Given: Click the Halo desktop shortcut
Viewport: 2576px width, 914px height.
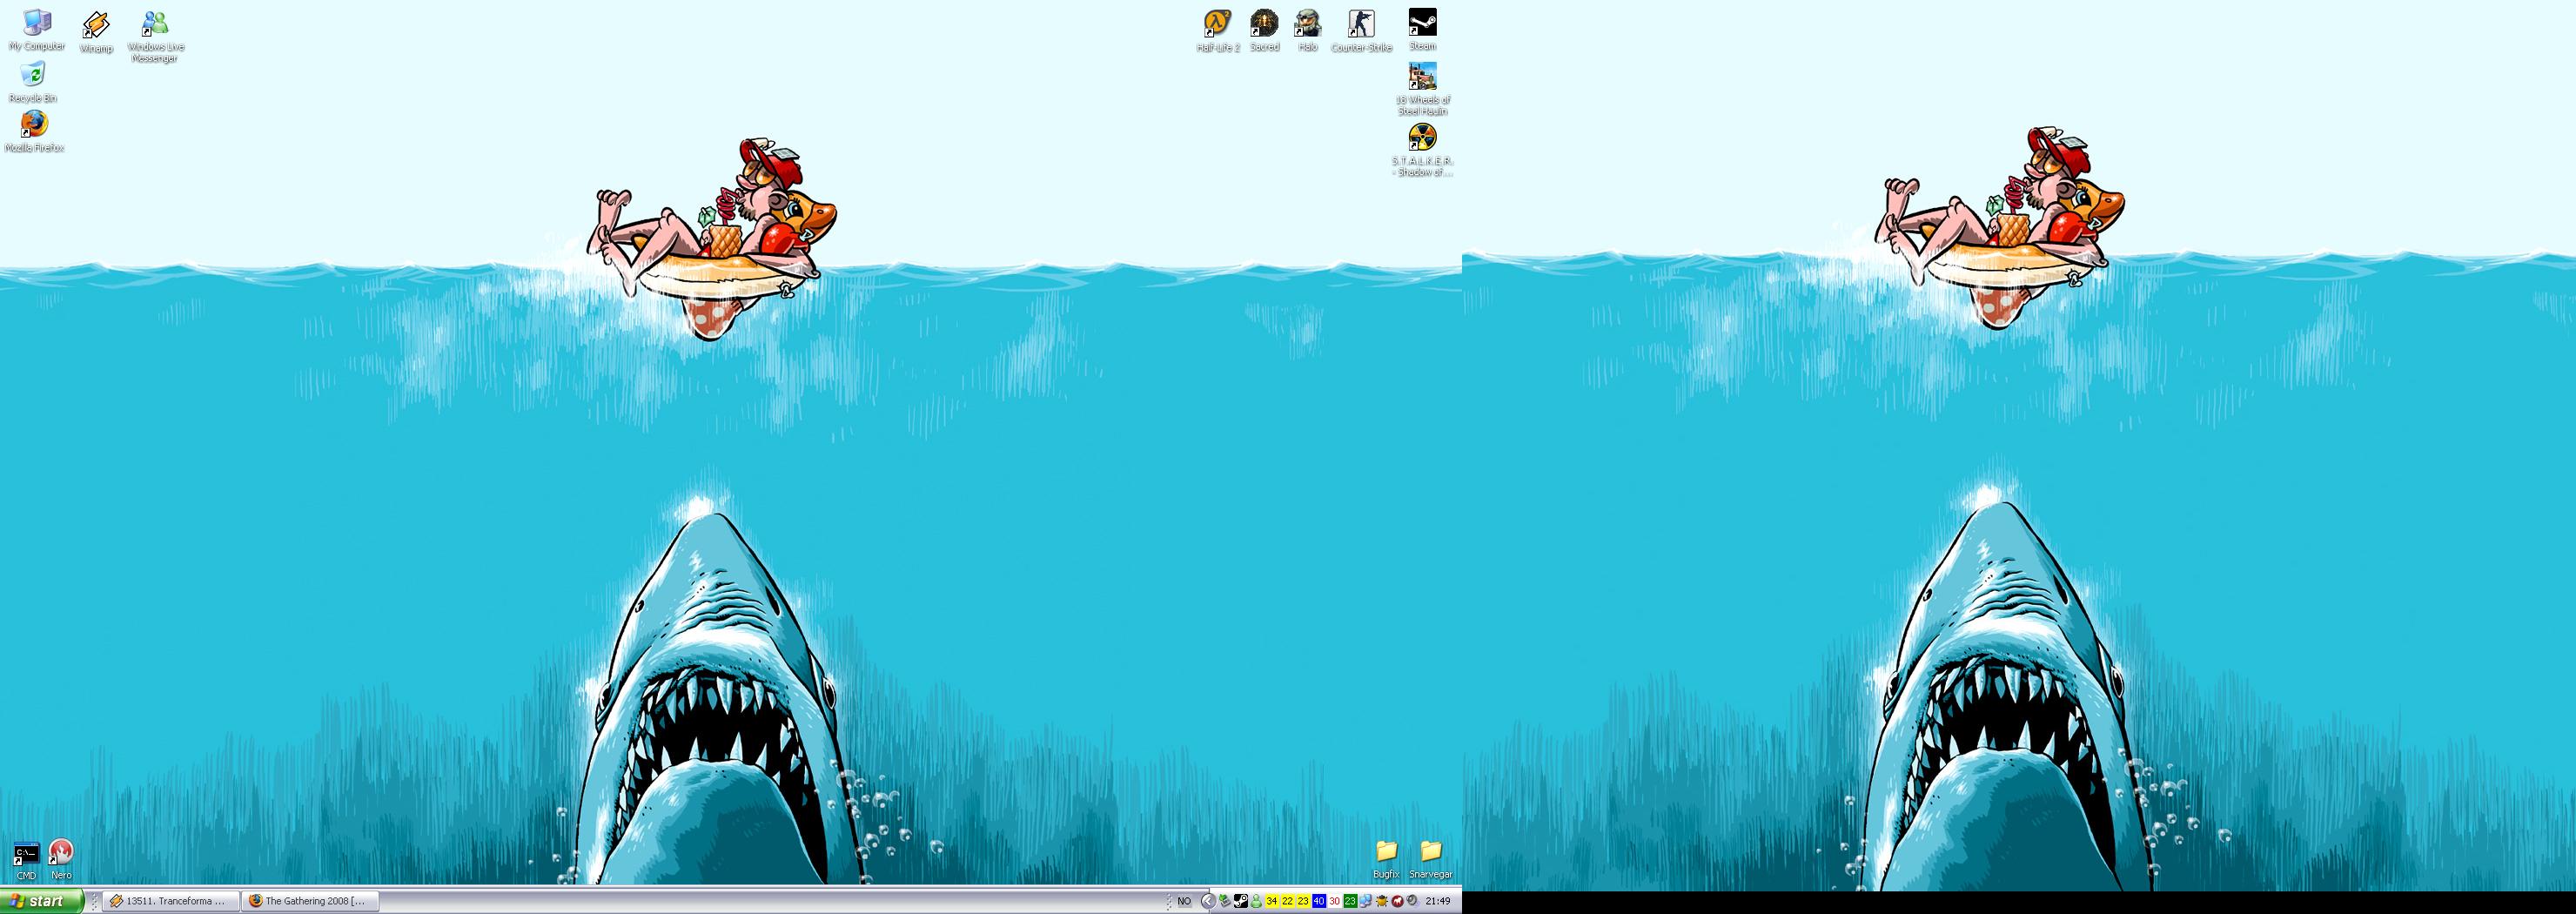Looking at the screenshot, I should [x=1308, y=30].
